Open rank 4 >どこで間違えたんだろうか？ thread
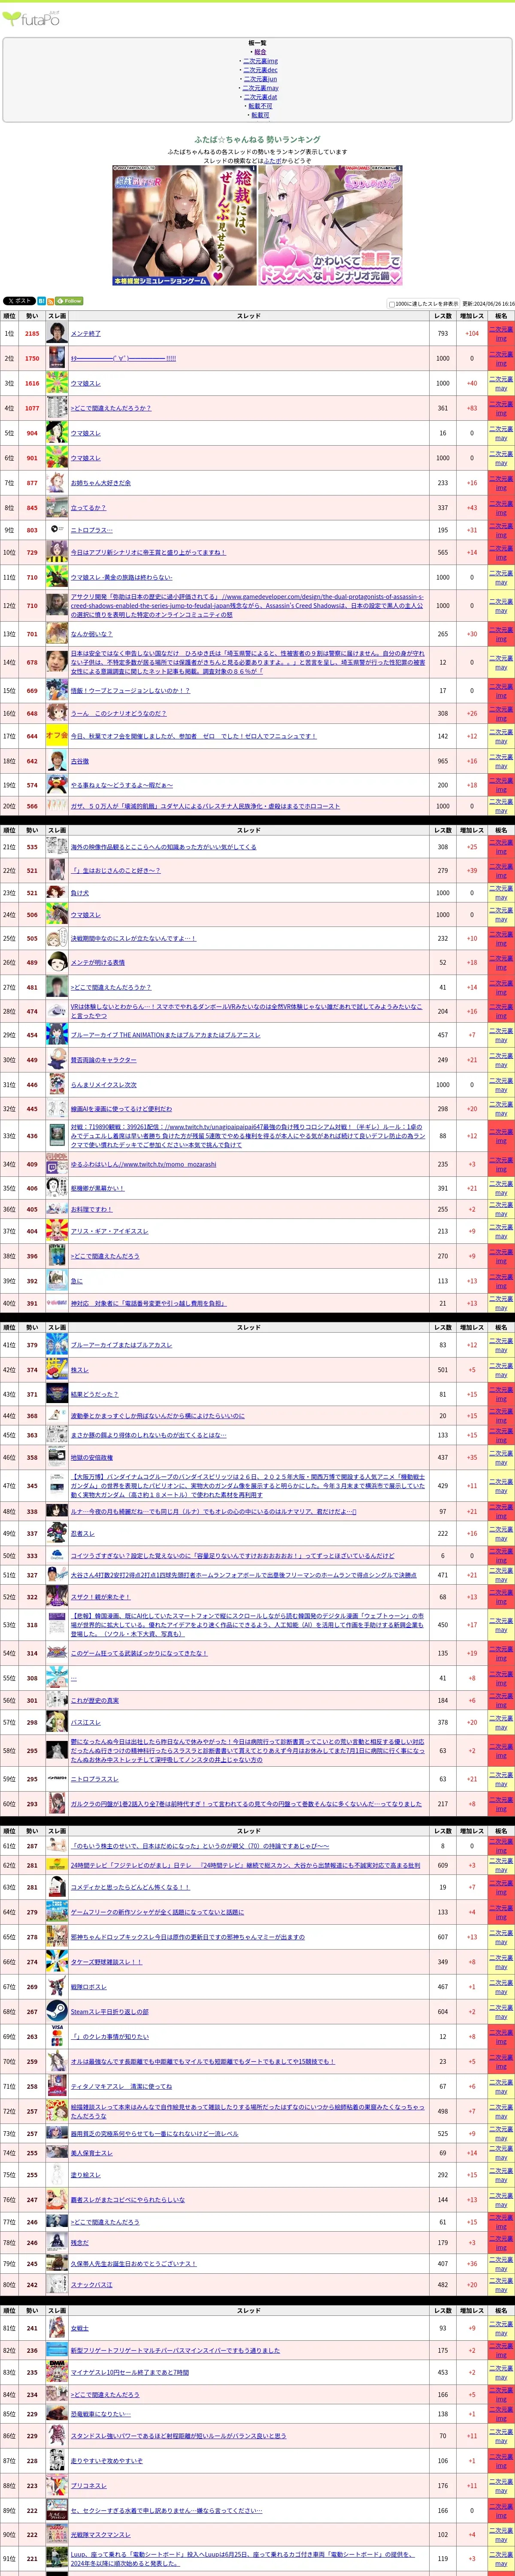The height and width of the screenshot is (2576, 515). [111, 408]
